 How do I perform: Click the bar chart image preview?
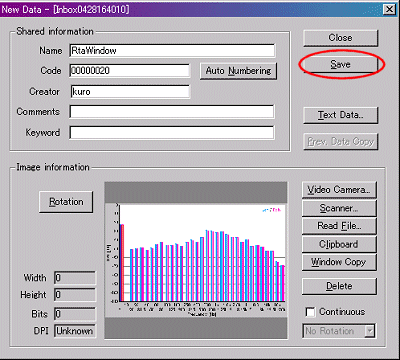[x=196, y=260]
